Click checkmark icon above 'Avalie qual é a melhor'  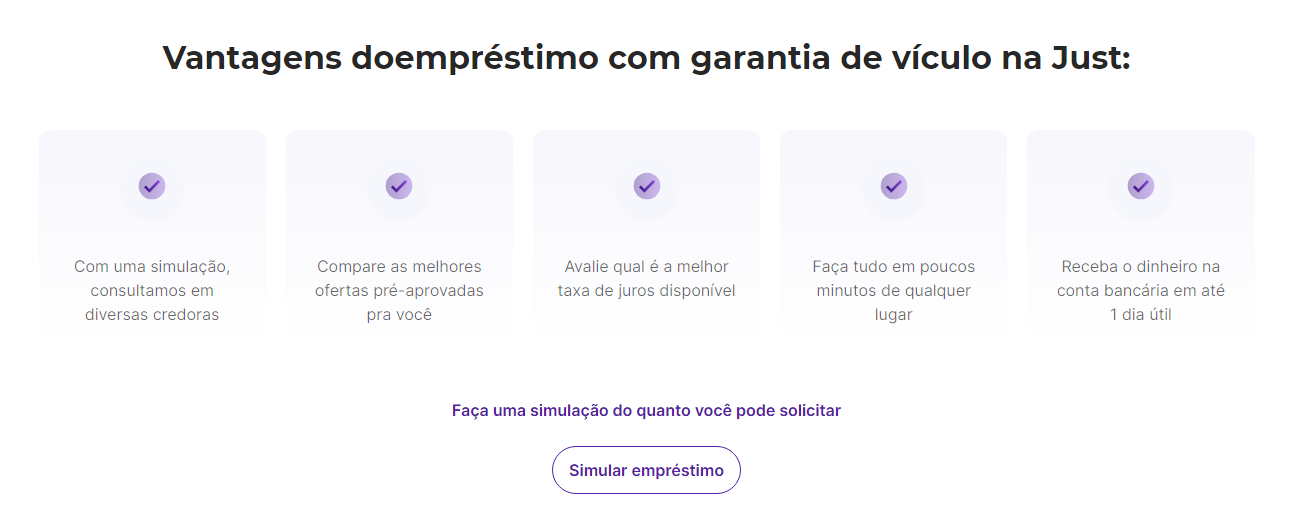pos(646,186)
